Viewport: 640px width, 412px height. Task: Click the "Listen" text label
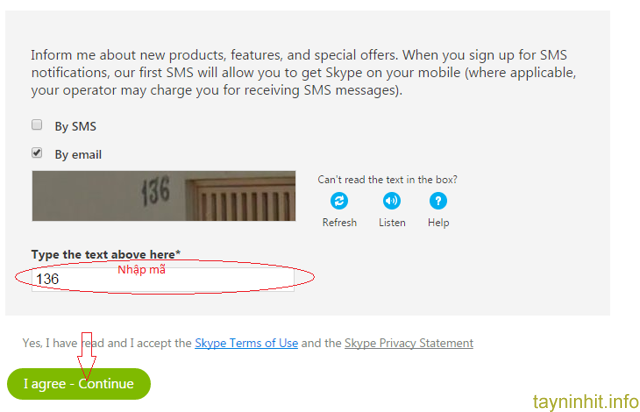(x=392, y=222)
